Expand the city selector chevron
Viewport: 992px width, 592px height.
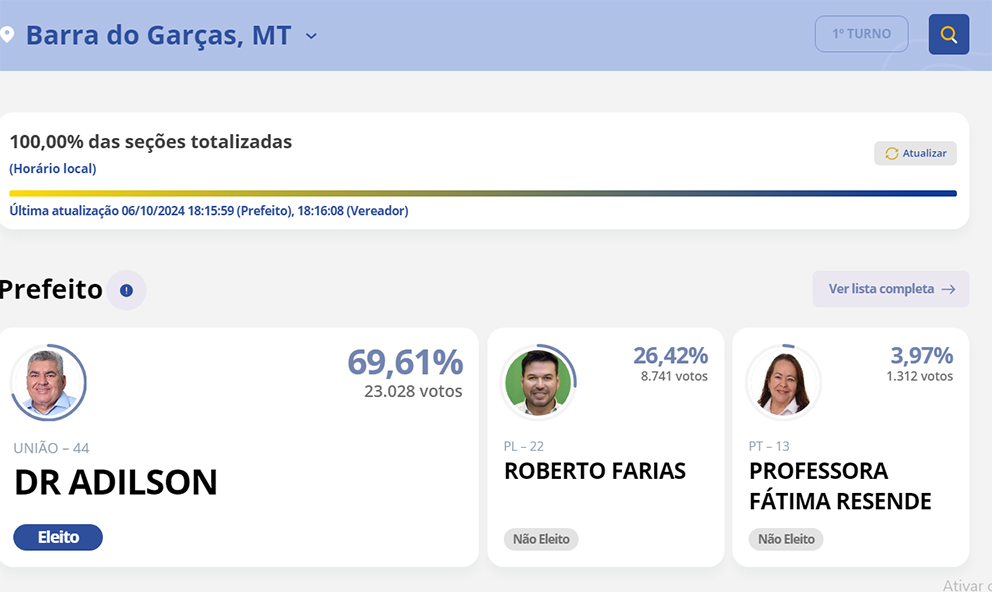(311, 36)
